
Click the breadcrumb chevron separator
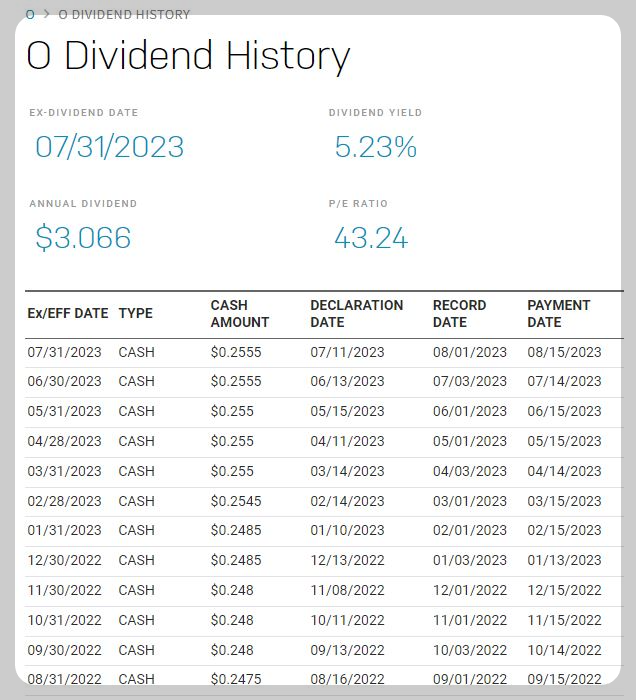tap(46, 14)
